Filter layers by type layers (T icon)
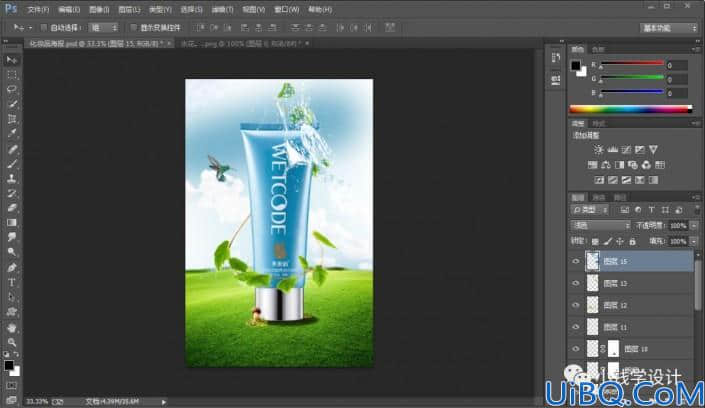This screenshot has height=408, width=705. 651,210
